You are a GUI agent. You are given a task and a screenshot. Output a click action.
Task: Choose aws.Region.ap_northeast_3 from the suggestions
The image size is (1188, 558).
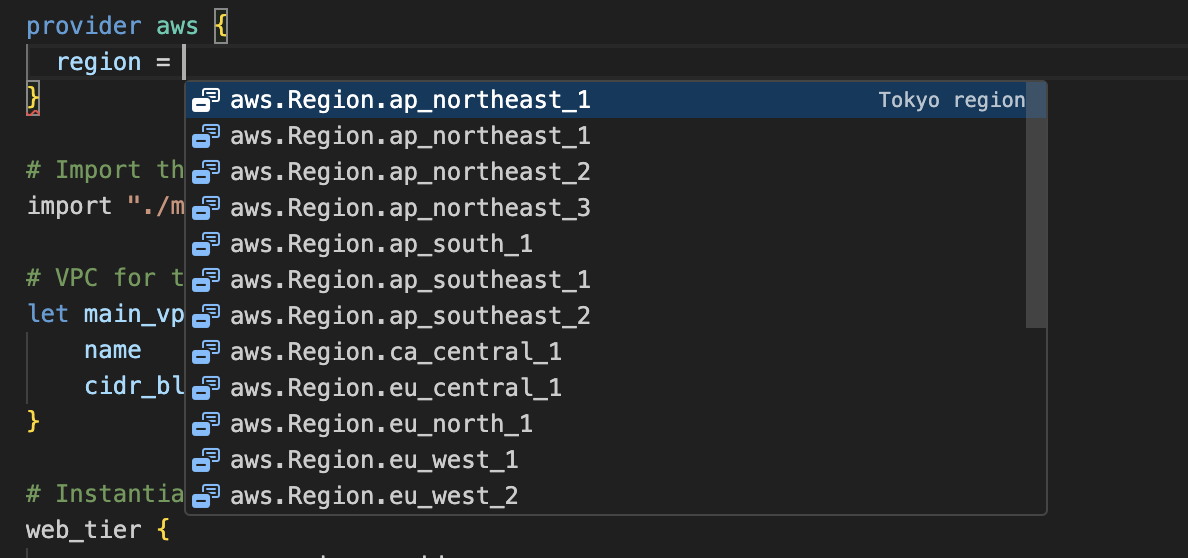pos(410,208)
